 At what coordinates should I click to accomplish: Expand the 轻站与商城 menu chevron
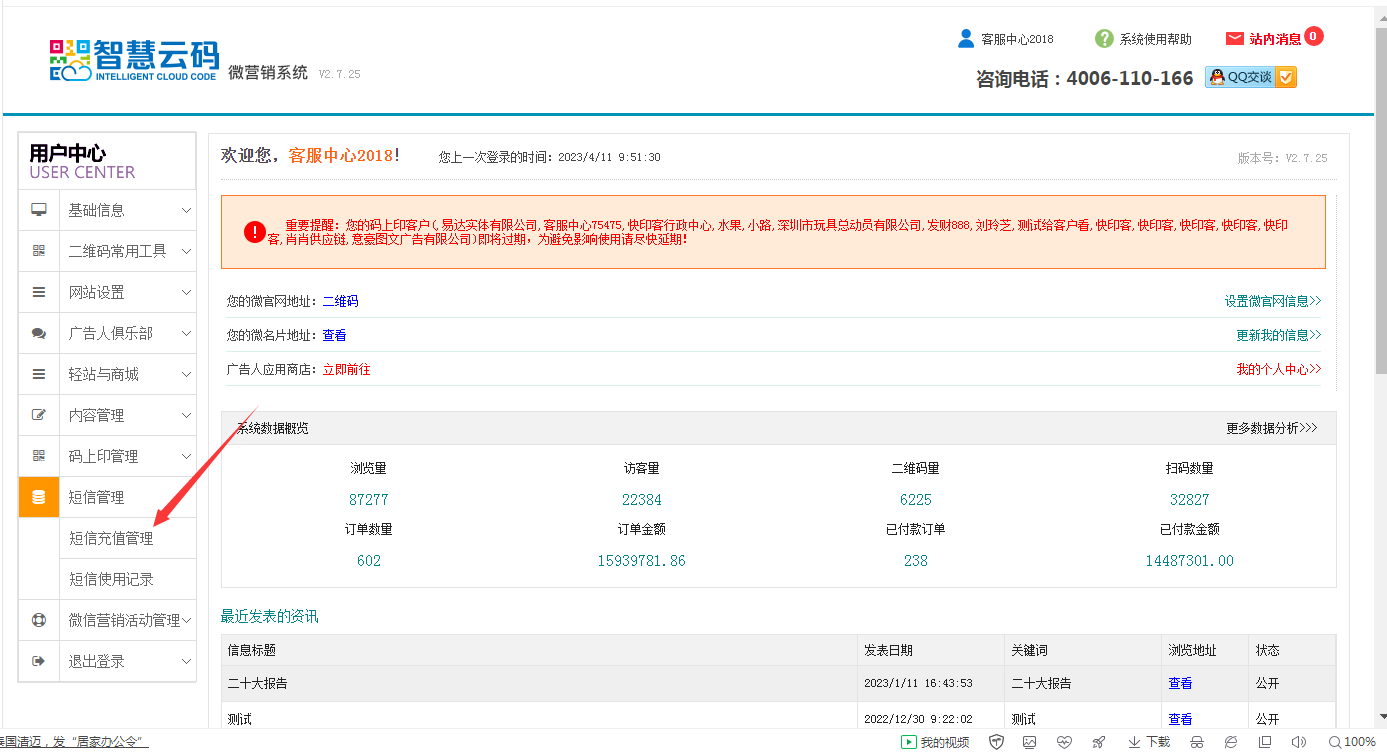pos(186,374)
